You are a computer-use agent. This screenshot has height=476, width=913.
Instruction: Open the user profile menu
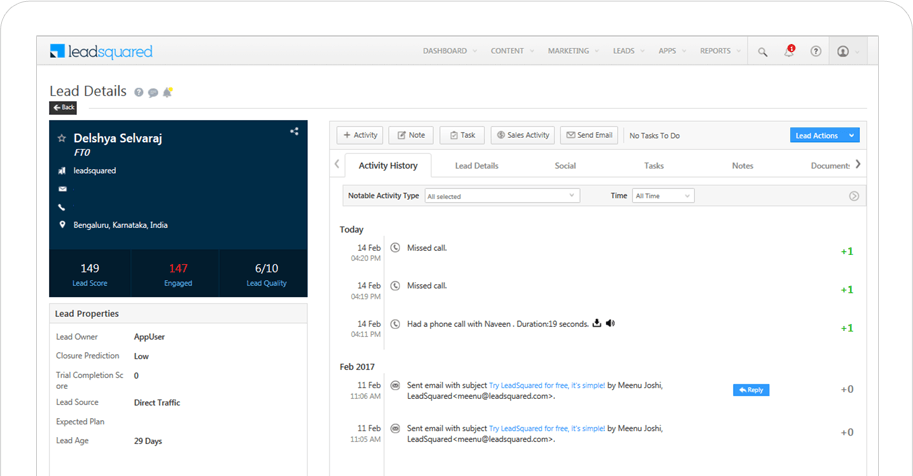click(846, 51)
